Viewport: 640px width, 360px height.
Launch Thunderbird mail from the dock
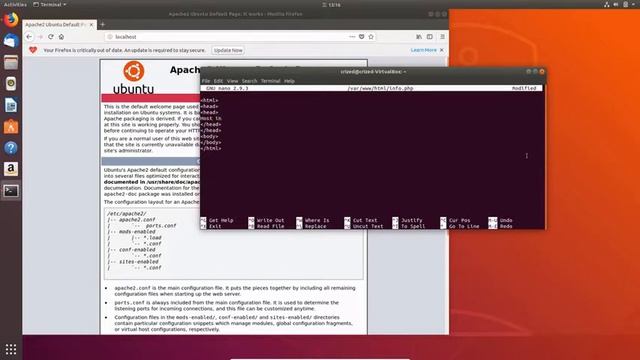click(x=11, y=41)
